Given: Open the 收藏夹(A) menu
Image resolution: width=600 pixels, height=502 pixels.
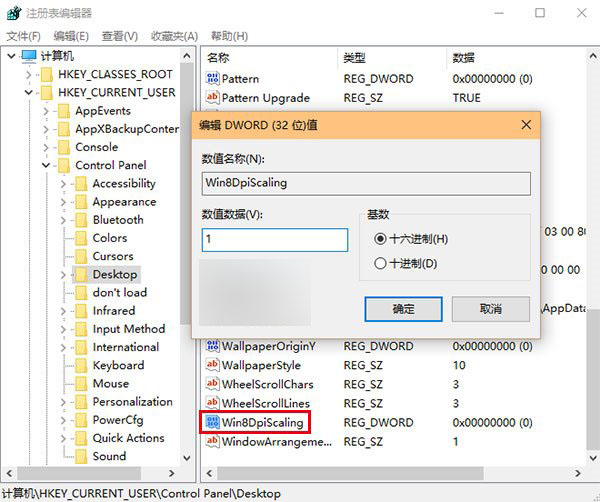Looking at the screenshot, I should click(x=174, y=36).
